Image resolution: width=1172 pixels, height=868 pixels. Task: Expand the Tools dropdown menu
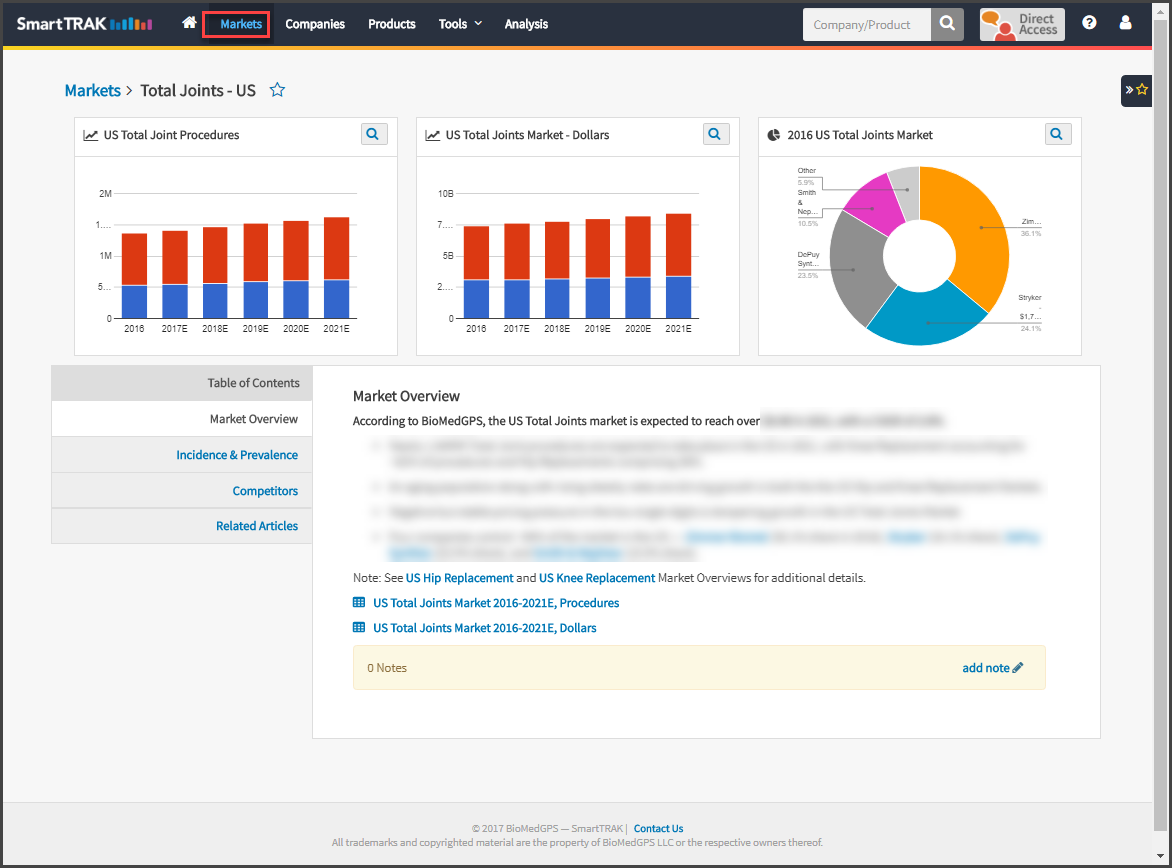click(460, 24)
